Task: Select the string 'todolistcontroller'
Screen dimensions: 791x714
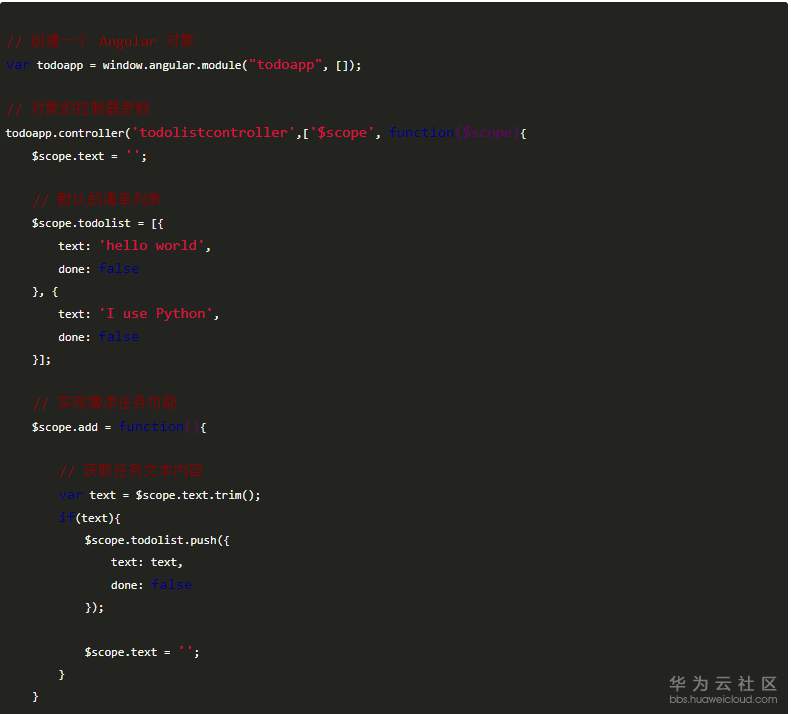Action: (x=213, y=133)
